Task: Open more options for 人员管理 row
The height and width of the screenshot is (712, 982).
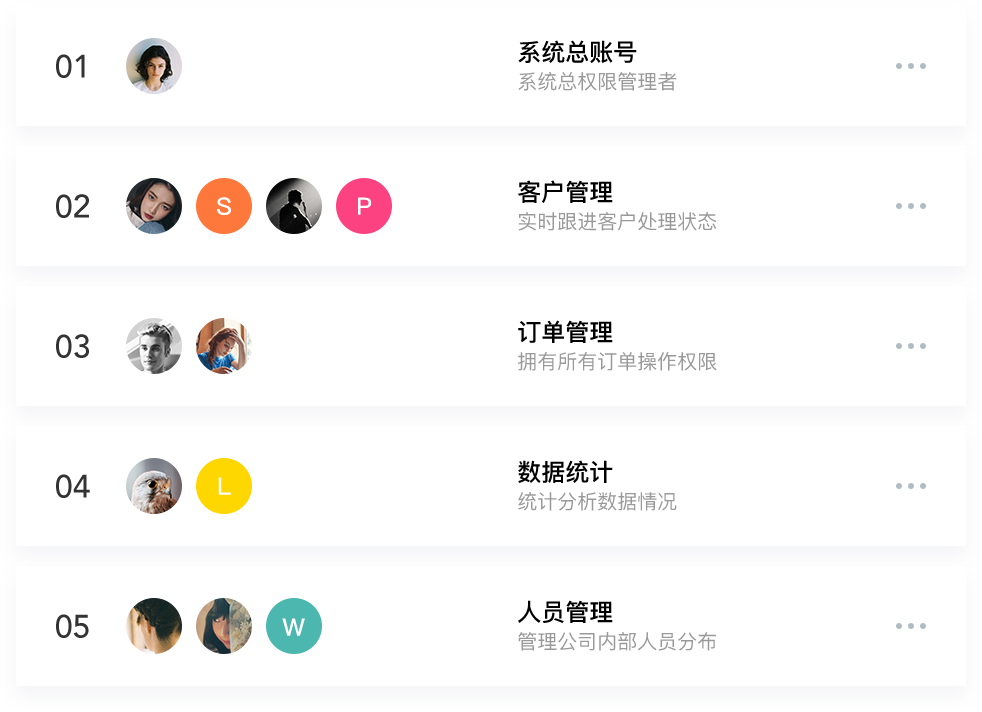Action: coord(910,626)
